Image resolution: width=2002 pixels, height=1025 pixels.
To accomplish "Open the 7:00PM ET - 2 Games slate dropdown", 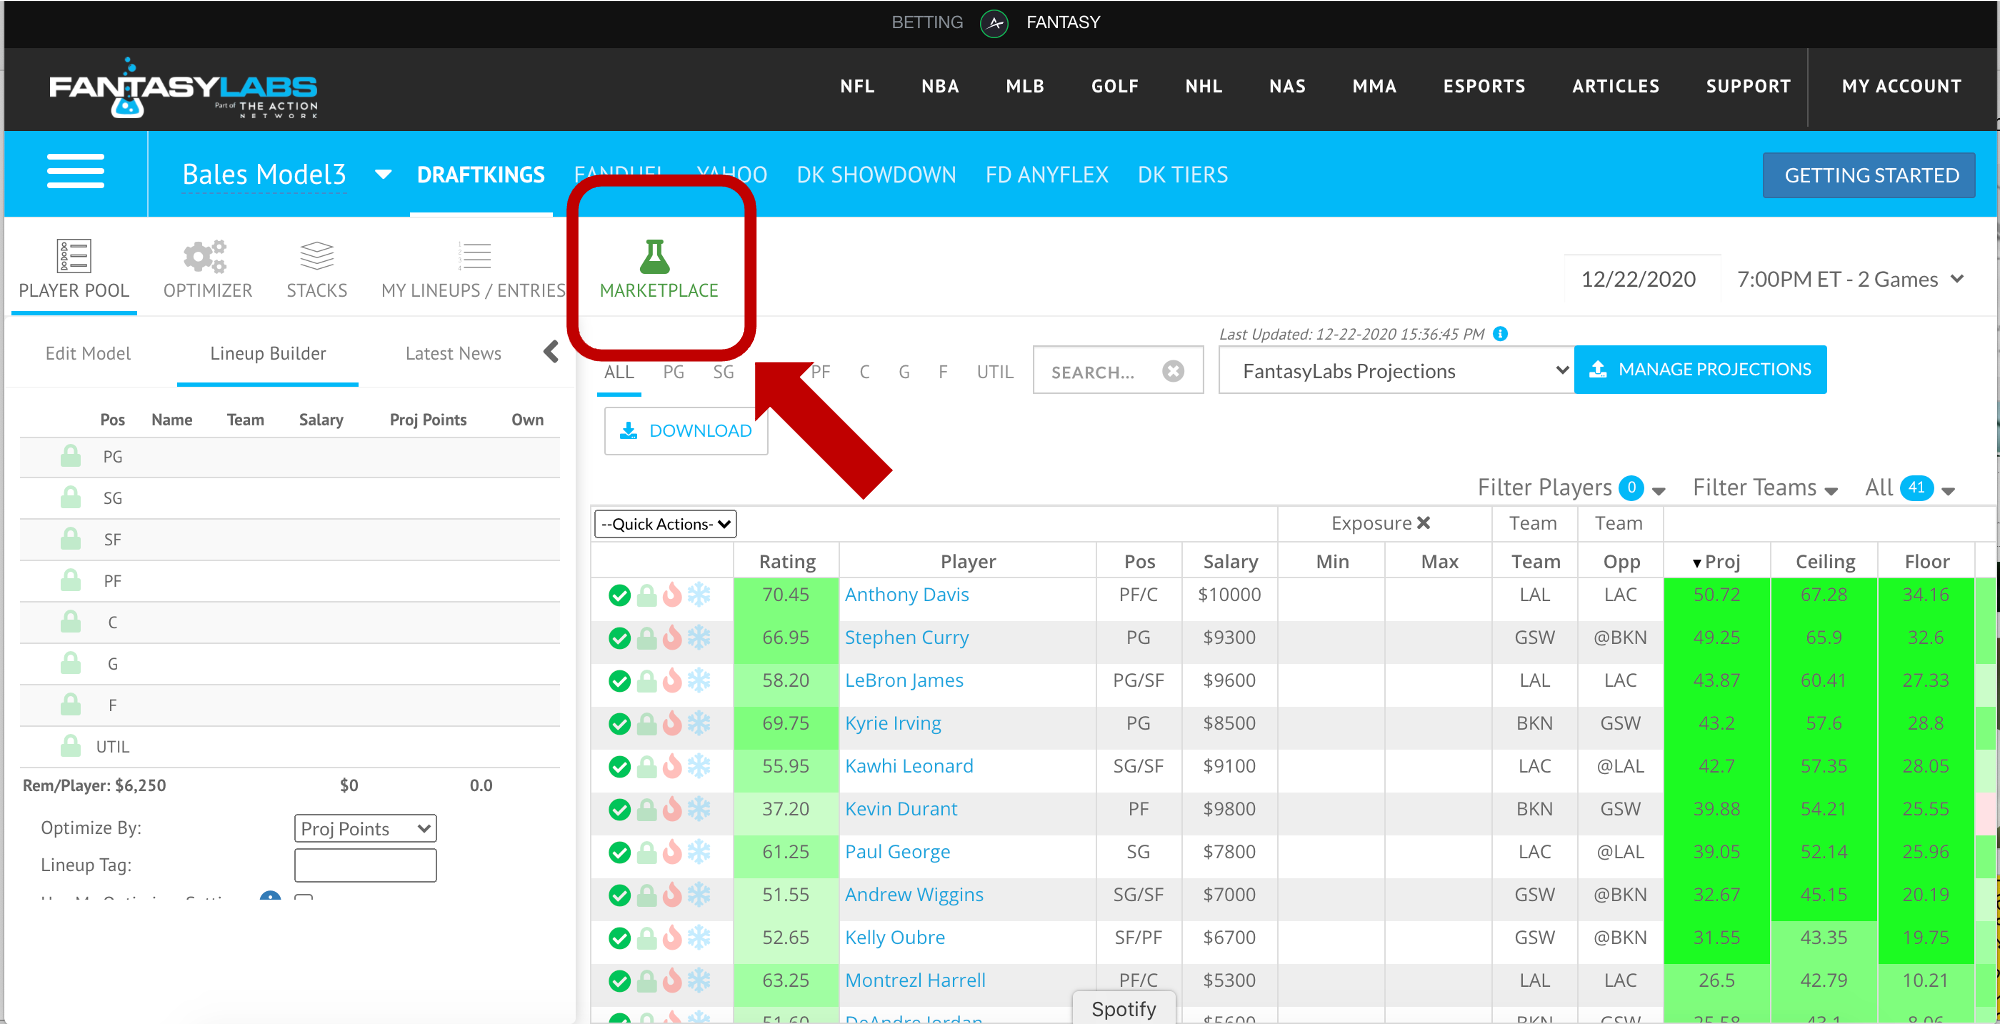I will point(1851,279).
